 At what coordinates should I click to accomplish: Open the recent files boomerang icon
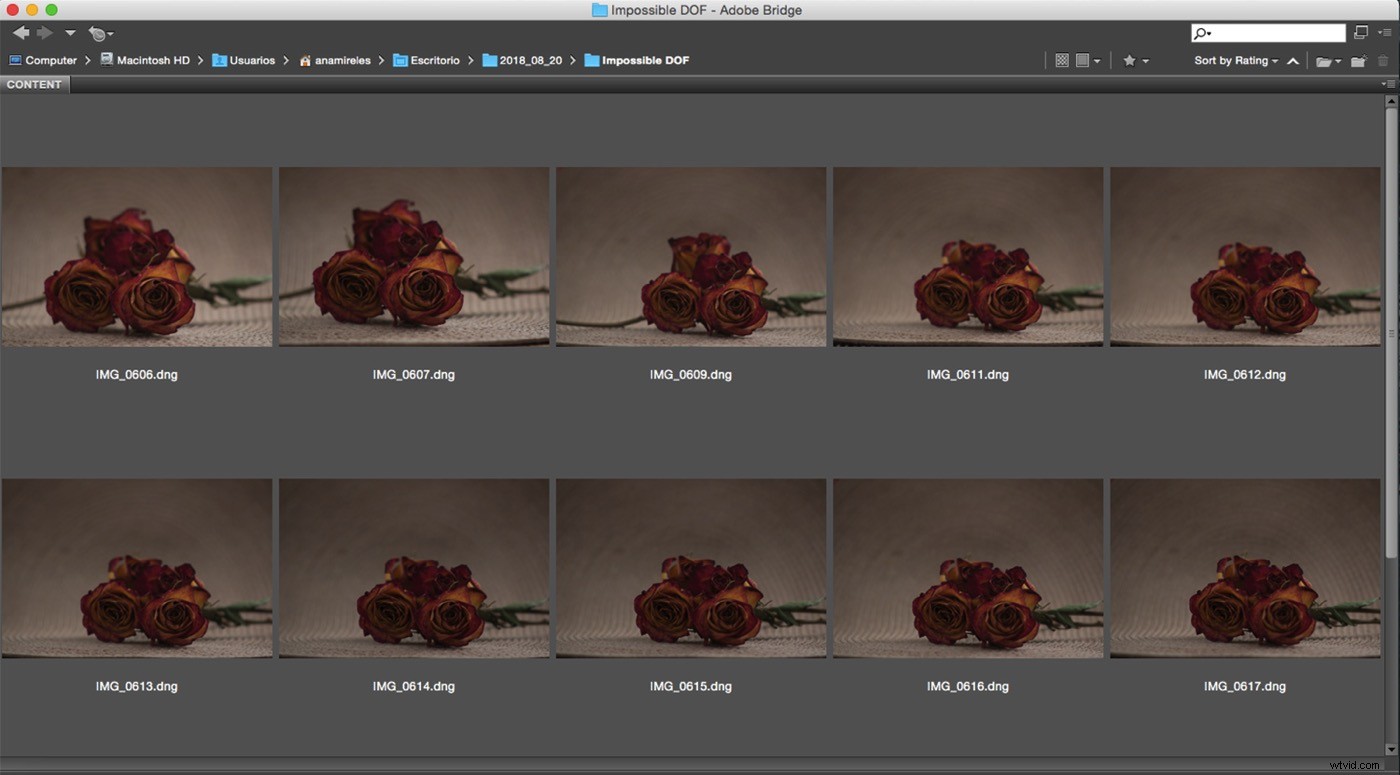(x=98, y=33)
